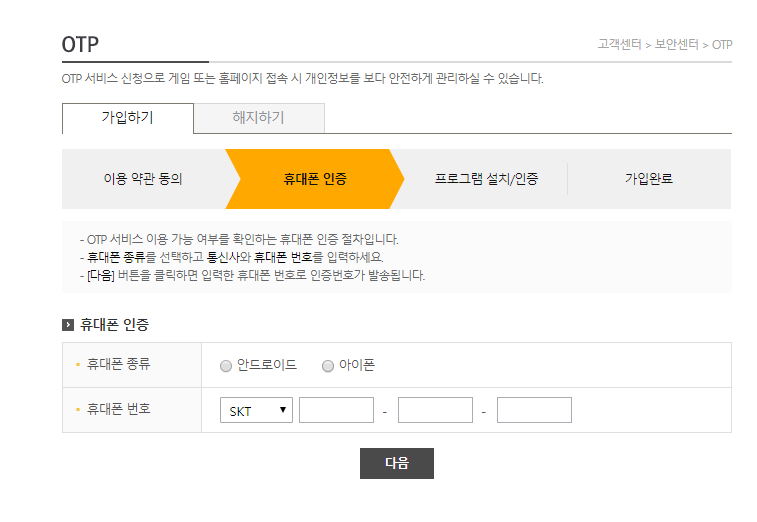This screenshot has height=522, width=757.
Task: Click the 이용 약관 동의 step
Action: (143, 179)
